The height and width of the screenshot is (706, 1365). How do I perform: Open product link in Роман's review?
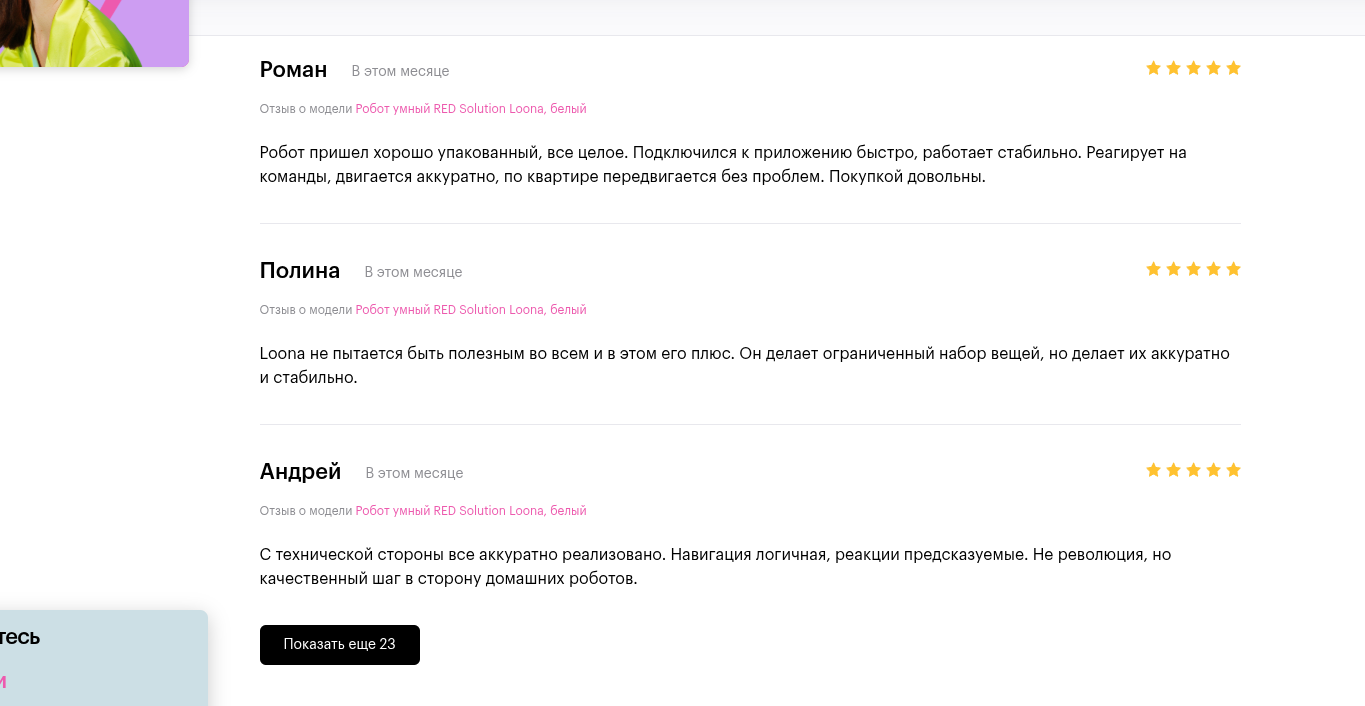471,109
